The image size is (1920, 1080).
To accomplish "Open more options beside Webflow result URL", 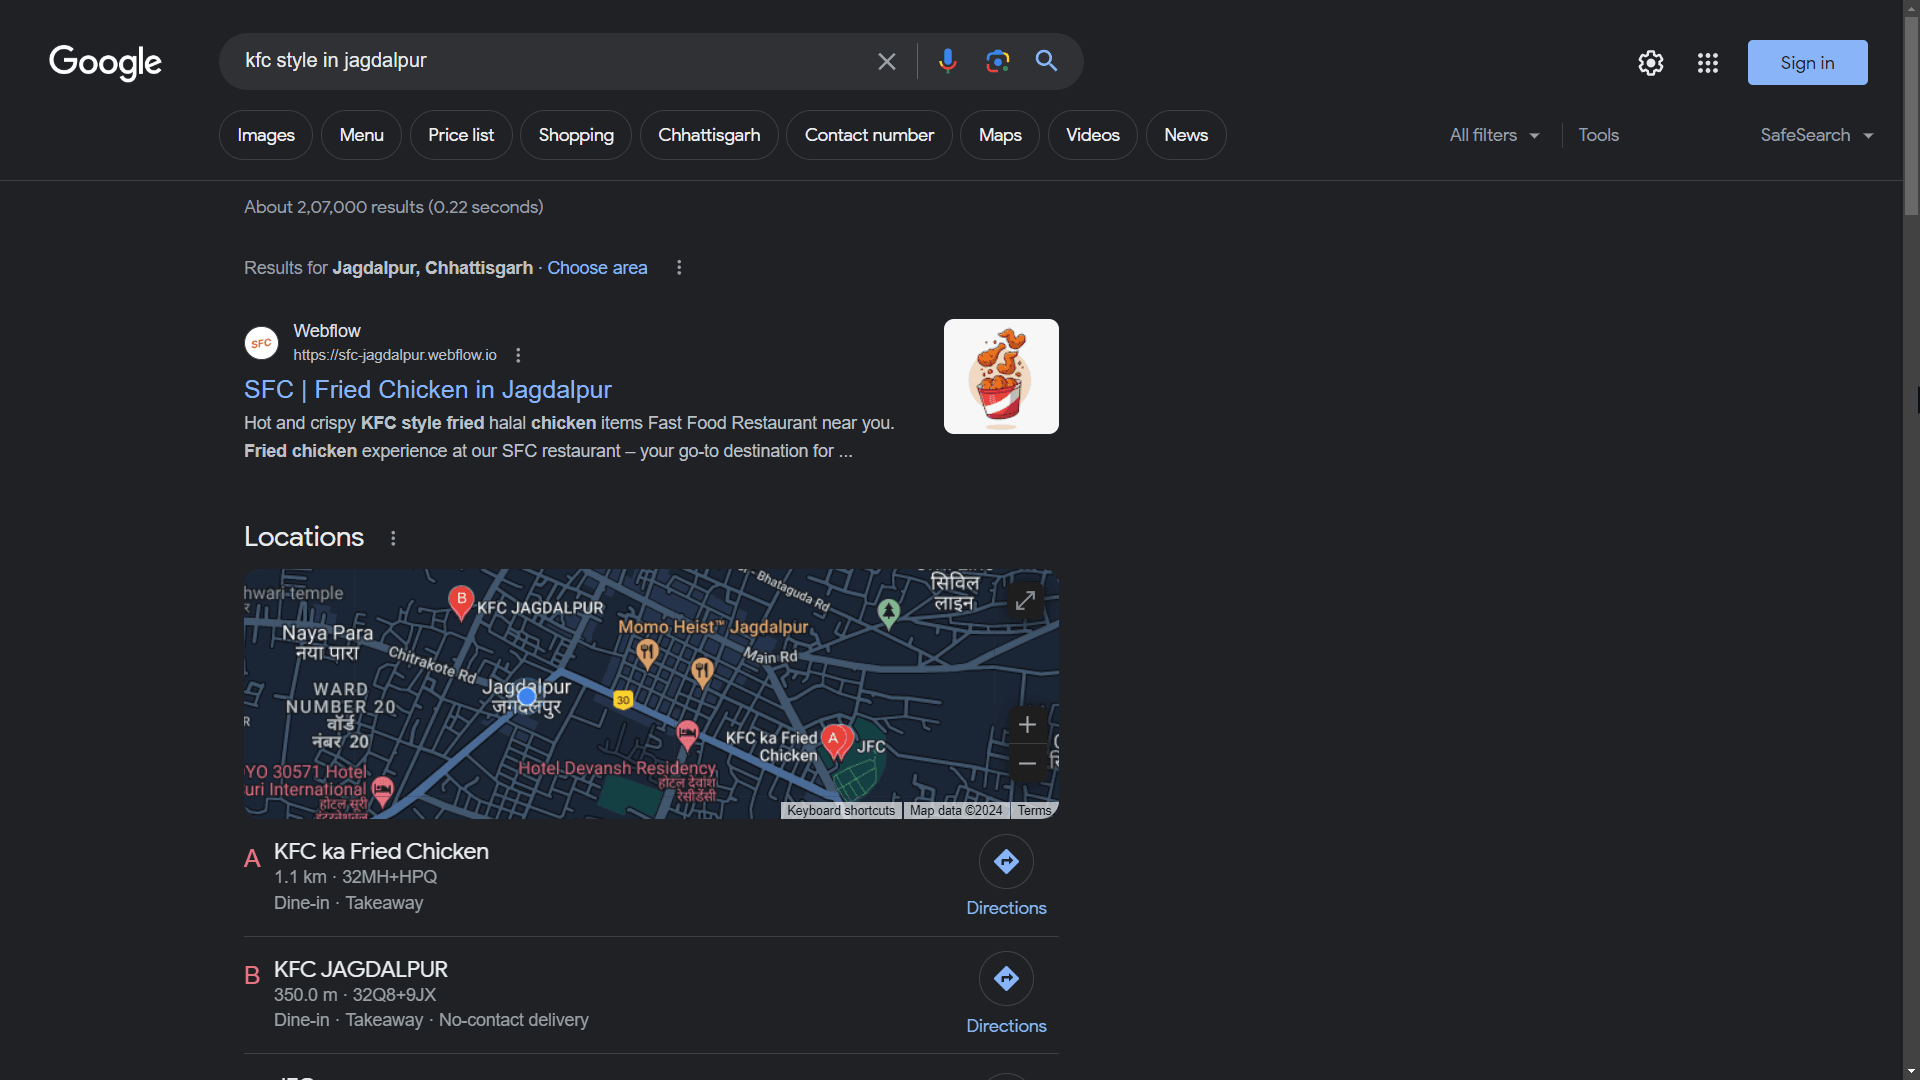I will point(518,355).
